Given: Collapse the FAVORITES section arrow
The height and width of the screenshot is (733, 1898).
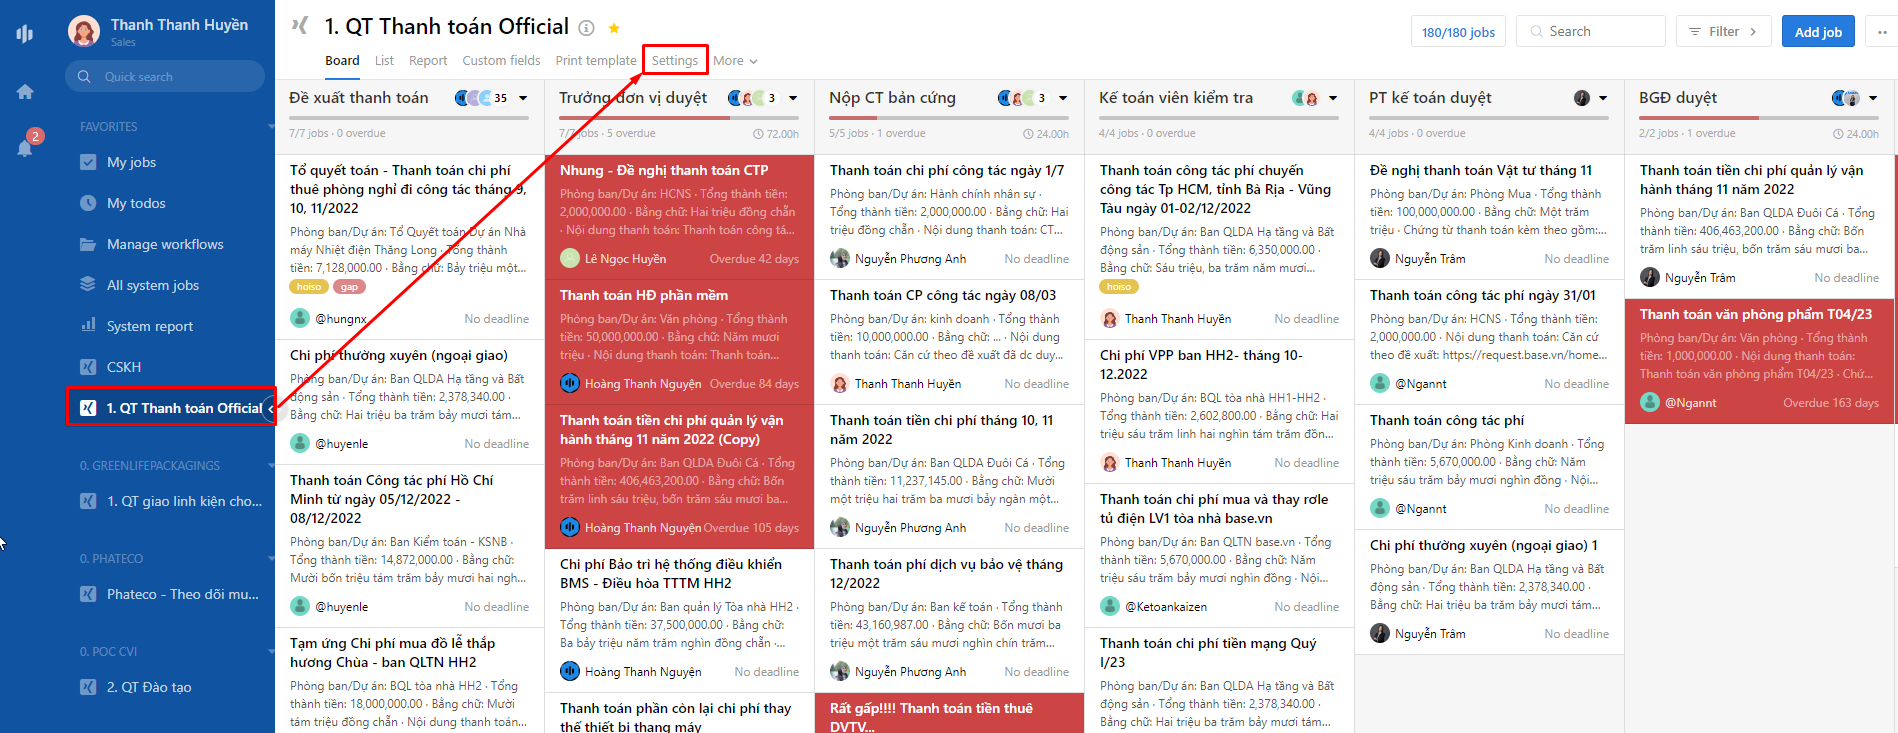Looking at the screenshot, I should [271, 126].
